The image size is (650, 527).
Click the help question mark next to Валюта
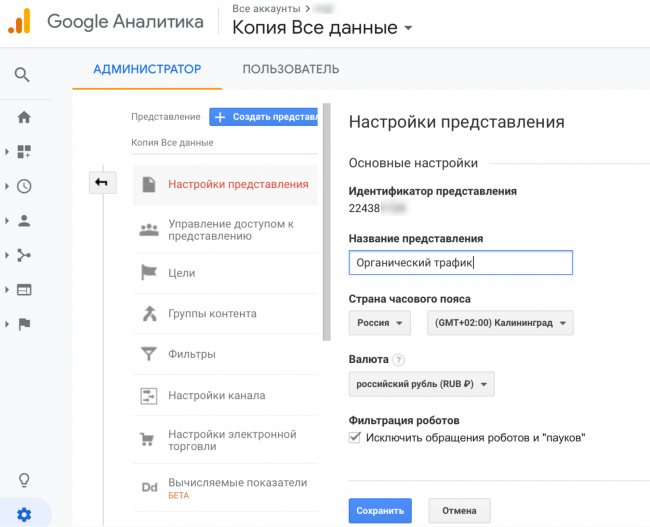(x=399, y=360)
